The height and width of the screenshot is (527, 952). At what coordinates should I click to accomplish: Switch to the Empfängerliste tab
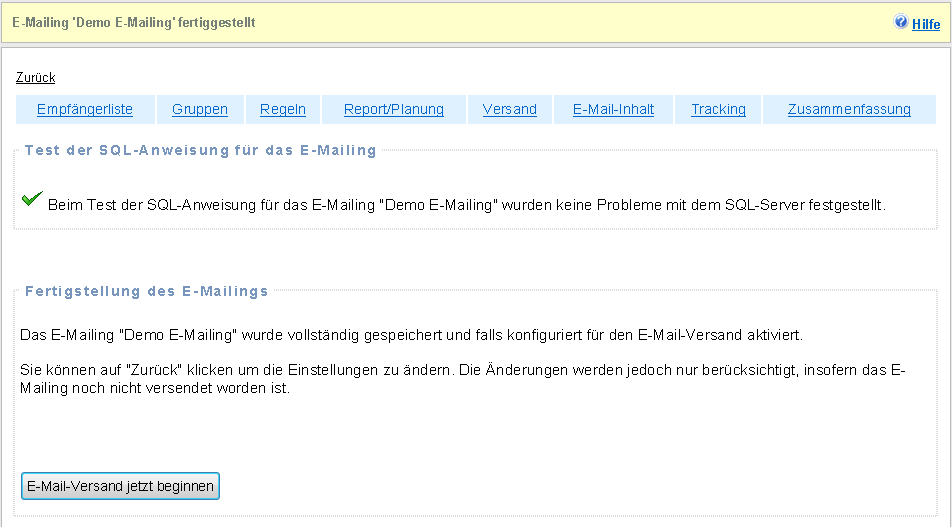click(84, 110)
